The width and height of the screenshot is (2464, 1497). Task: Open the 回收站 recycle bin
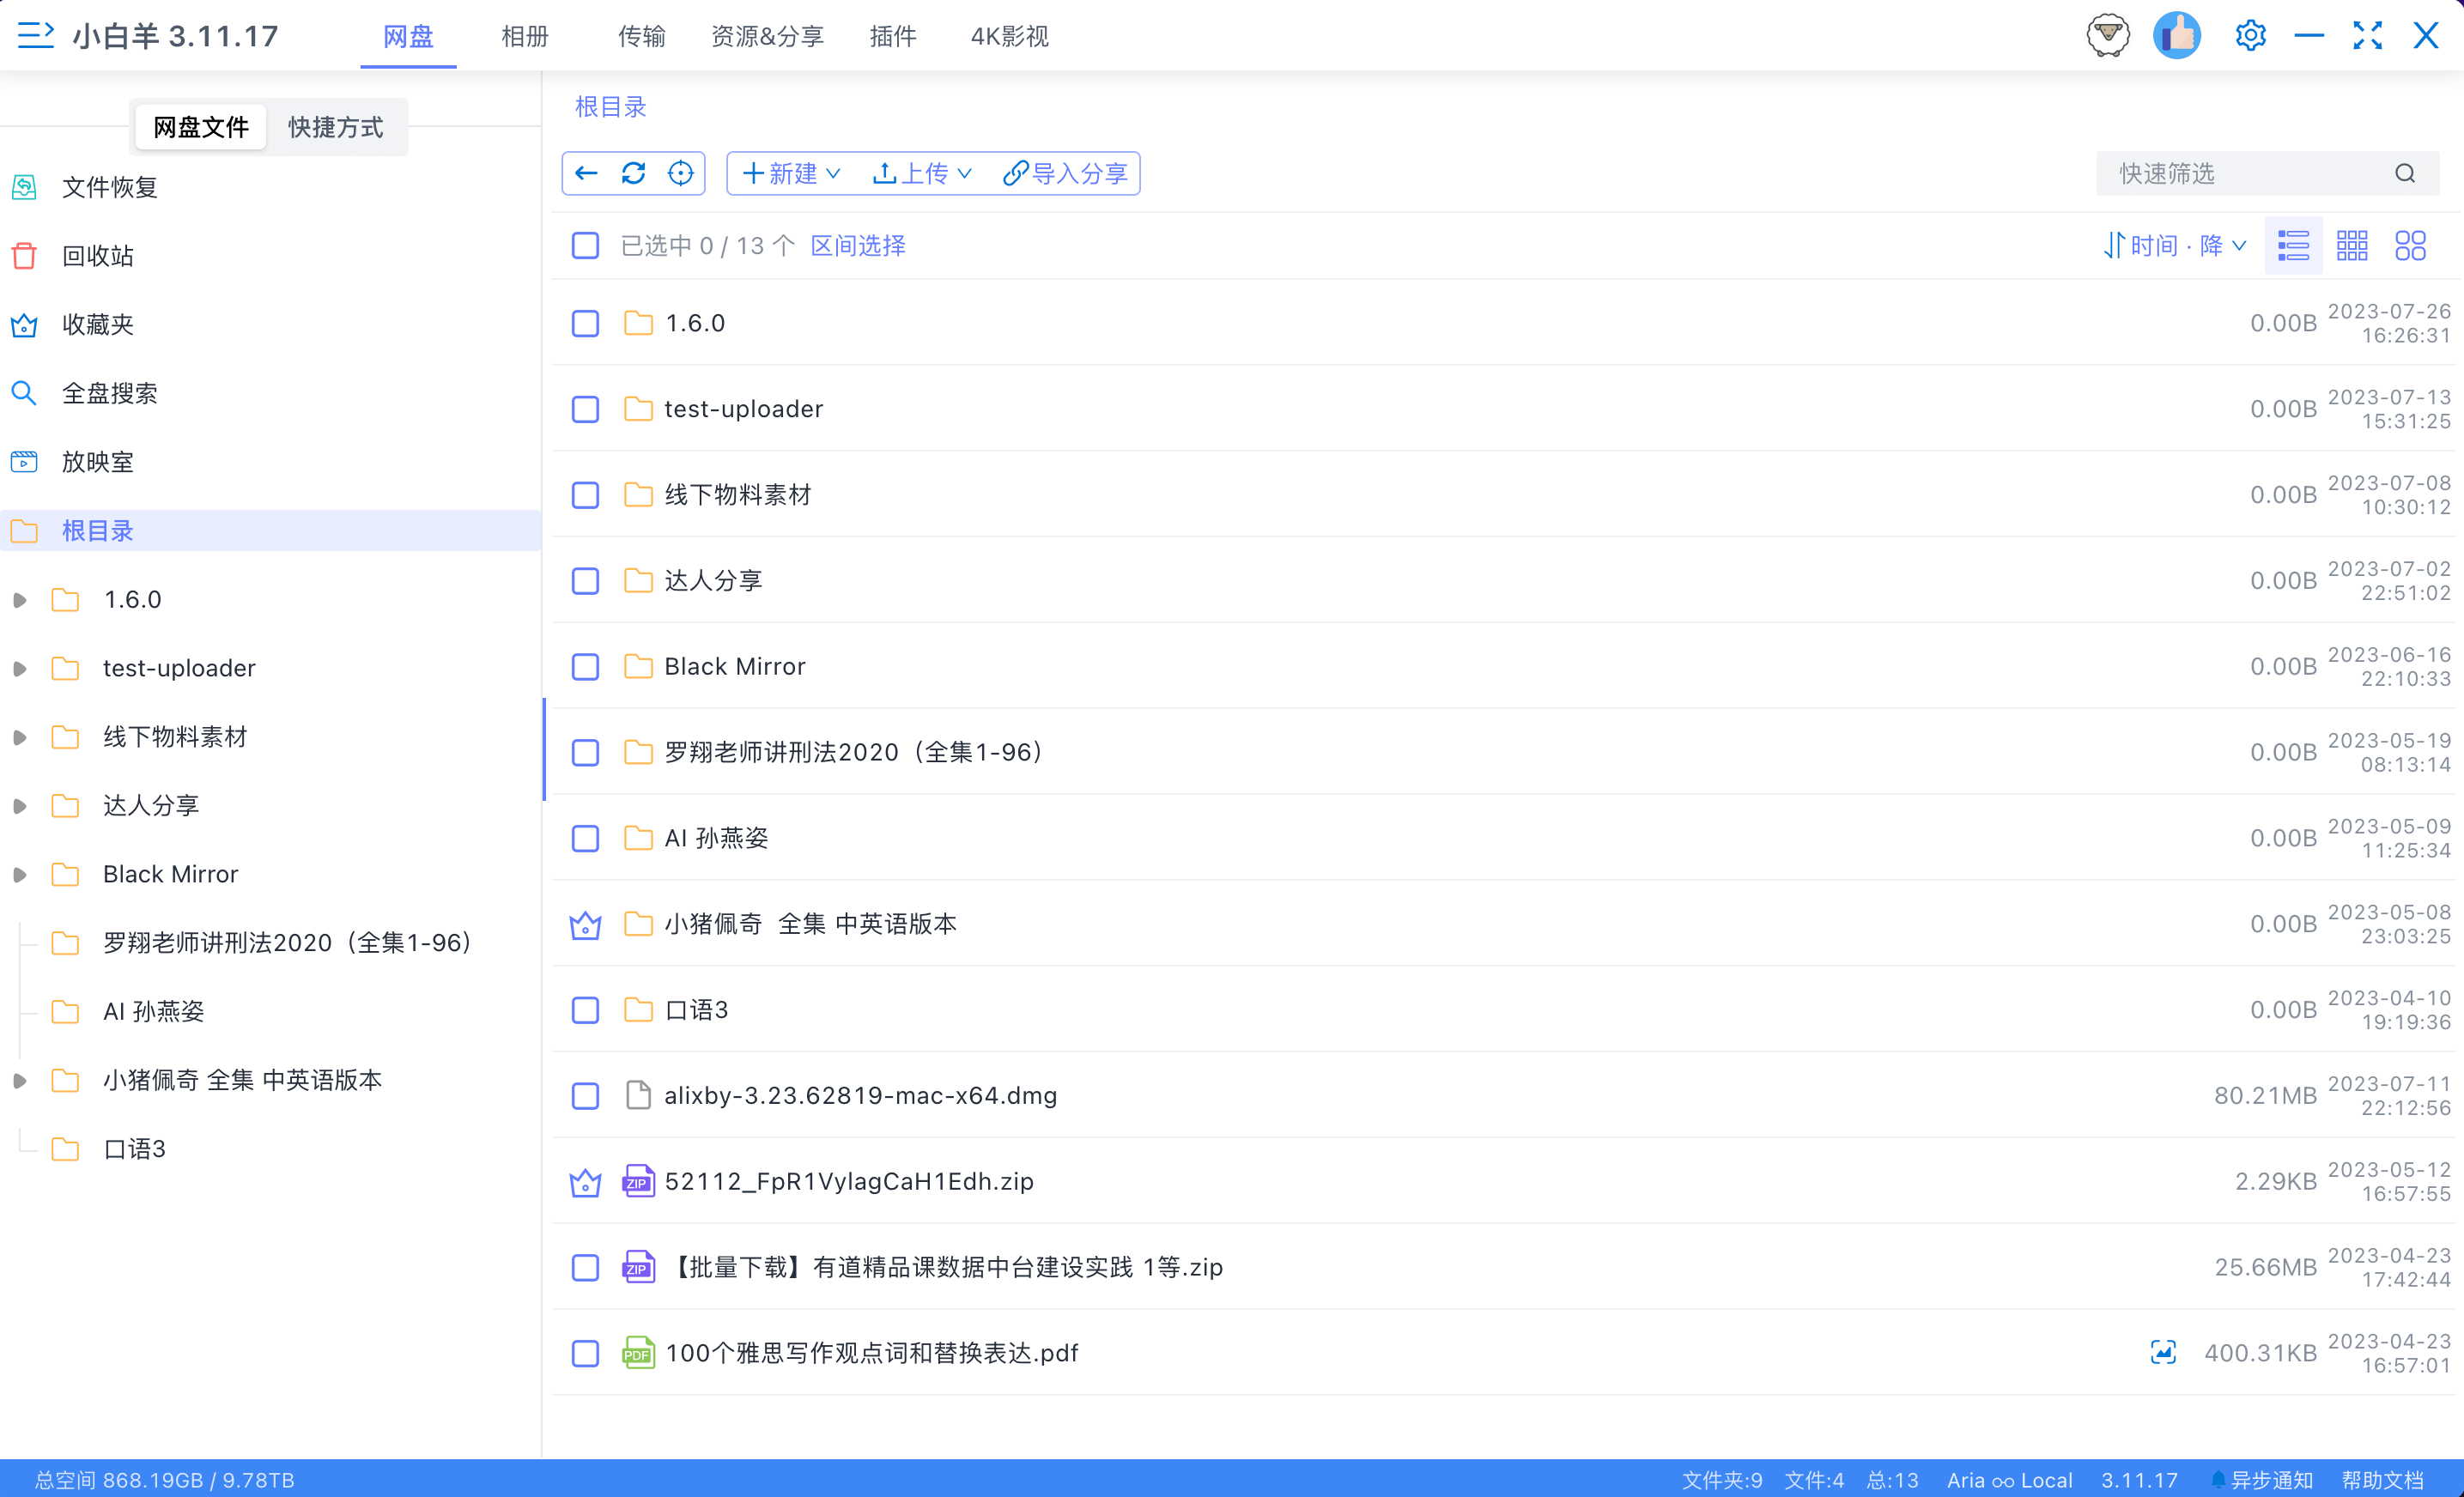click(x=98, y=256)
